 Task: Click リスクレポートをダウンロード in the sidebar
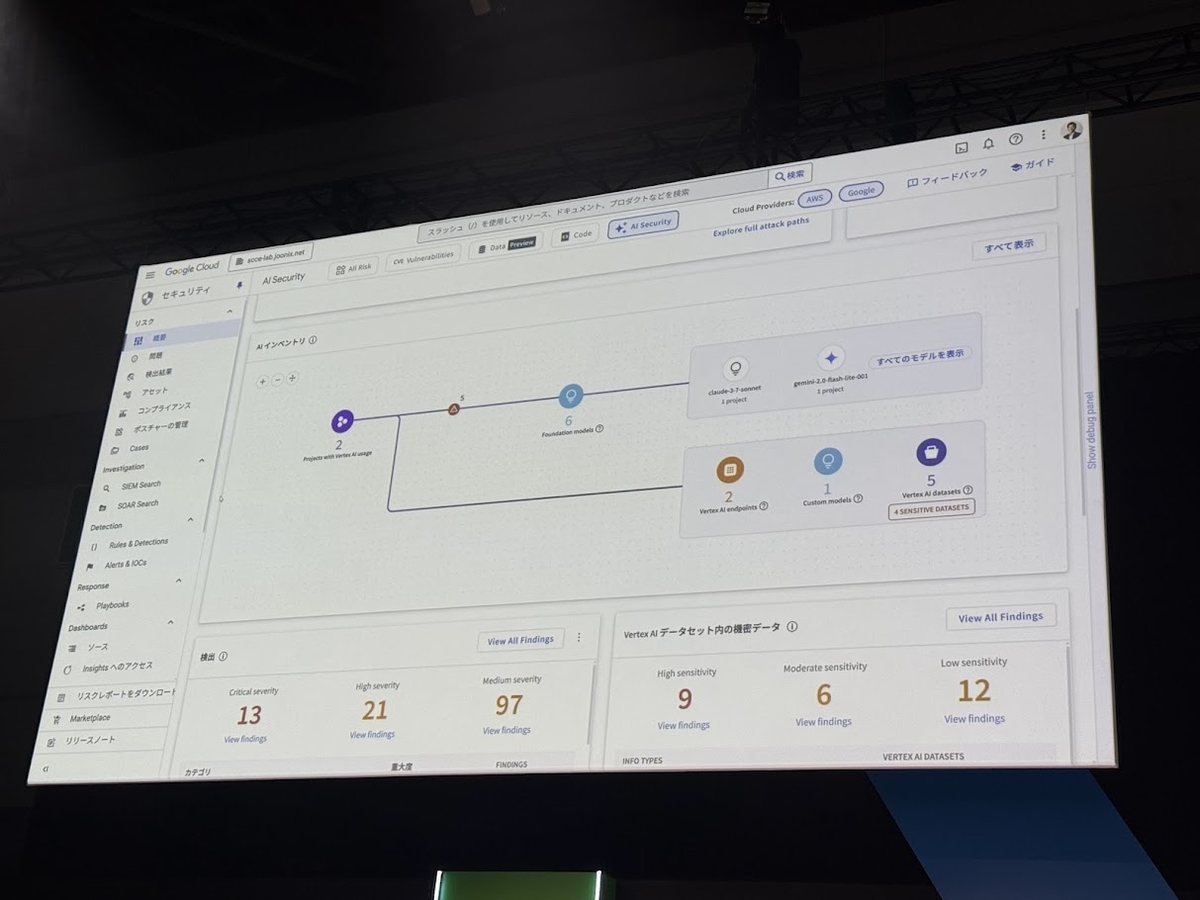tap(126, 693)
